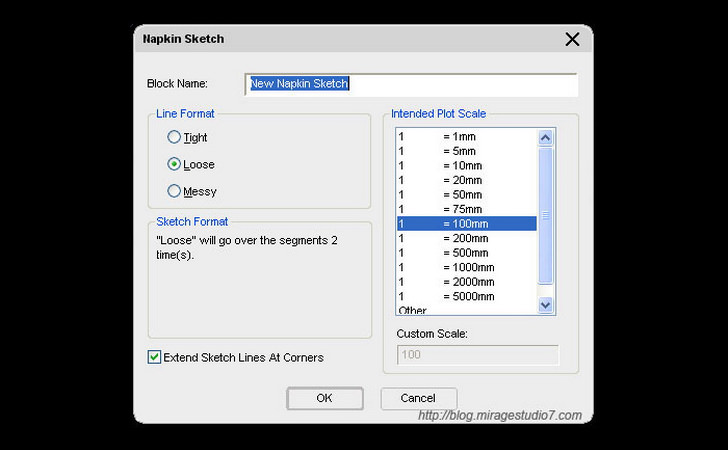Choose the 1 = 5000mm plot scale
Image resolution: width=728 pixels, height=450 pixels.
pyautogui.click(x=467, y=296)
